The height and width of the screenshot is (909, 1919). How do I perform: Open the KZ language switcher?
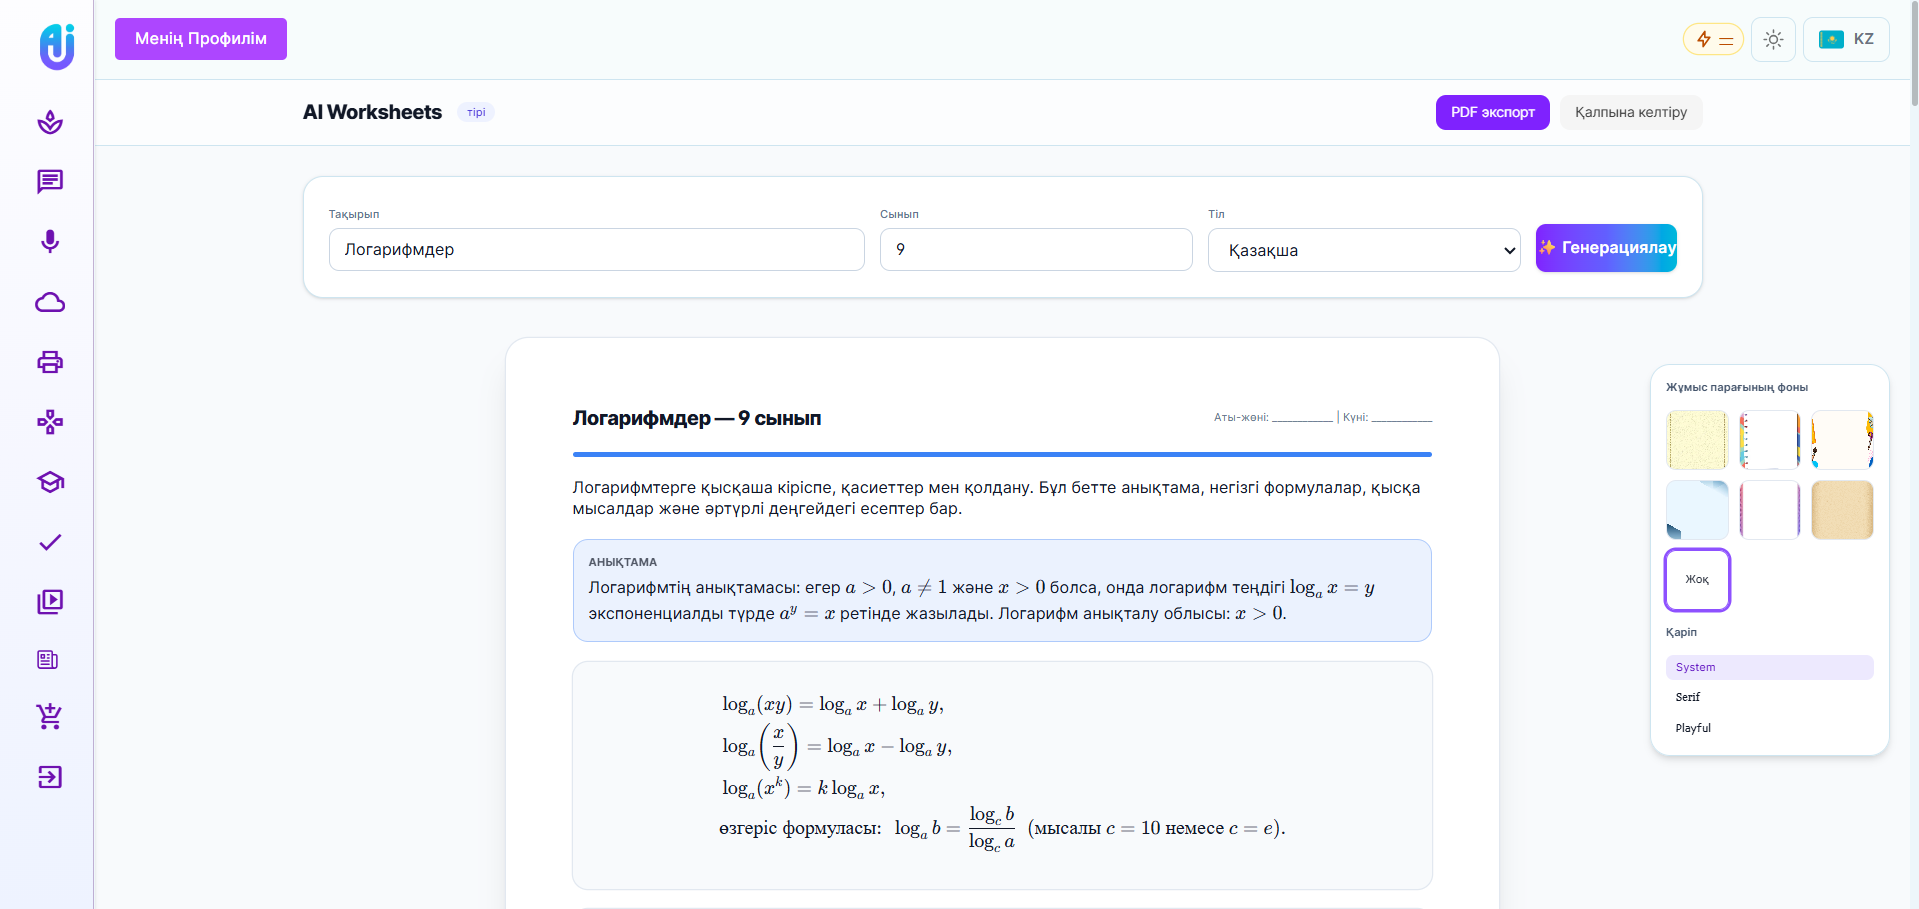[1846, 40]
